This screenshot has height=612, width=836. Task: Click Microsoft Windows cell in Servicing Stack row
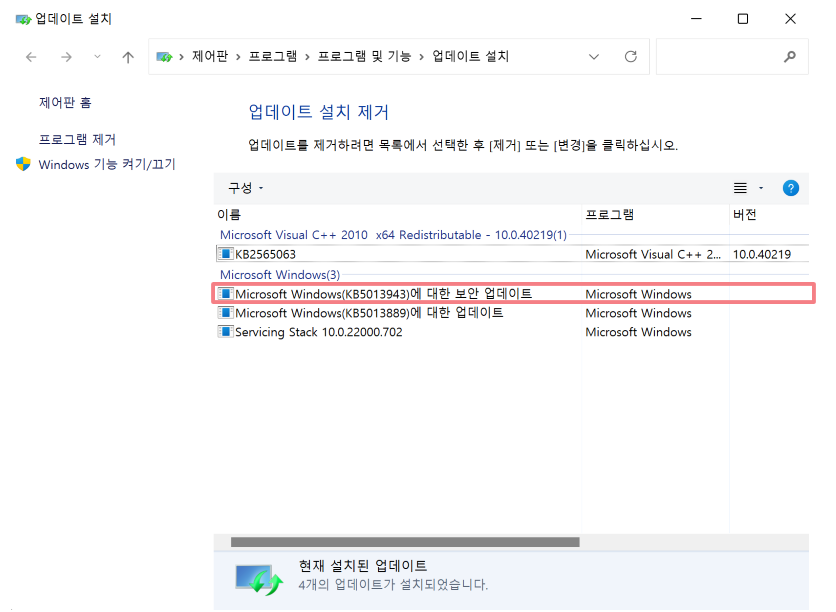pyautogui.click(x=638, y=332)
